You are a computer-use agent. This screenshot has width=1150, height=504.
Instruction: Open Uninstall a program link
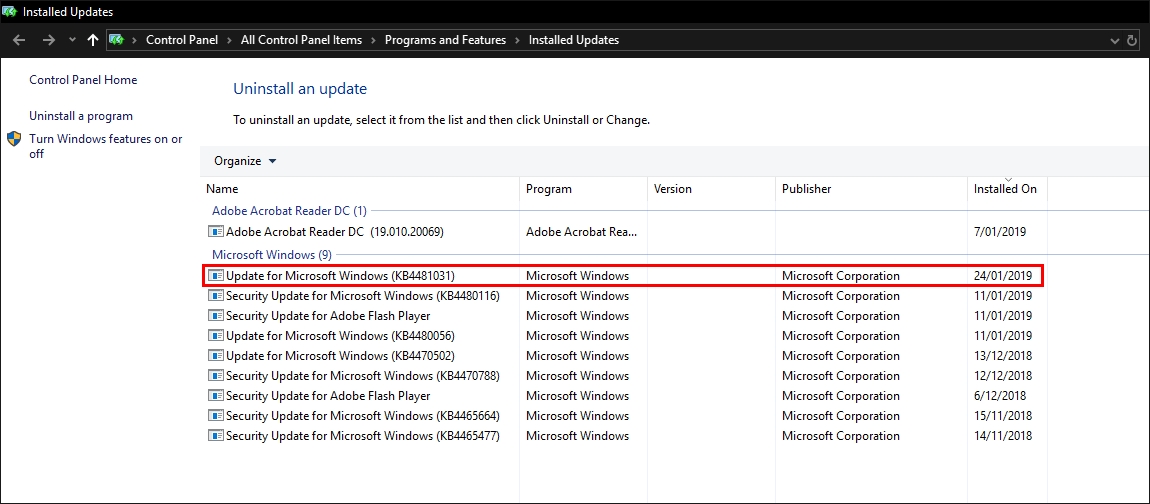81,116
